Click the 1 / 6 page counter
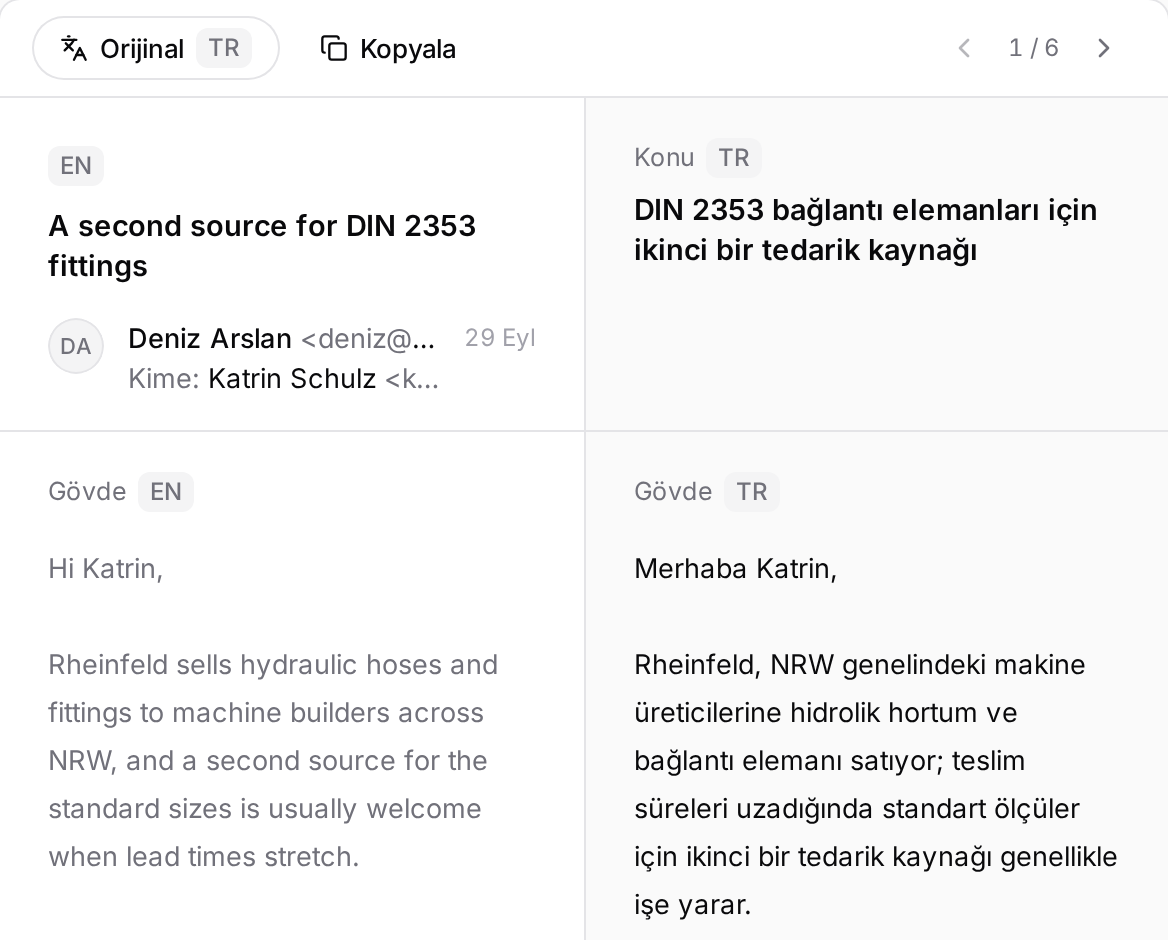The width and height of the screenshot is (1168, 940). [1033, 48]
